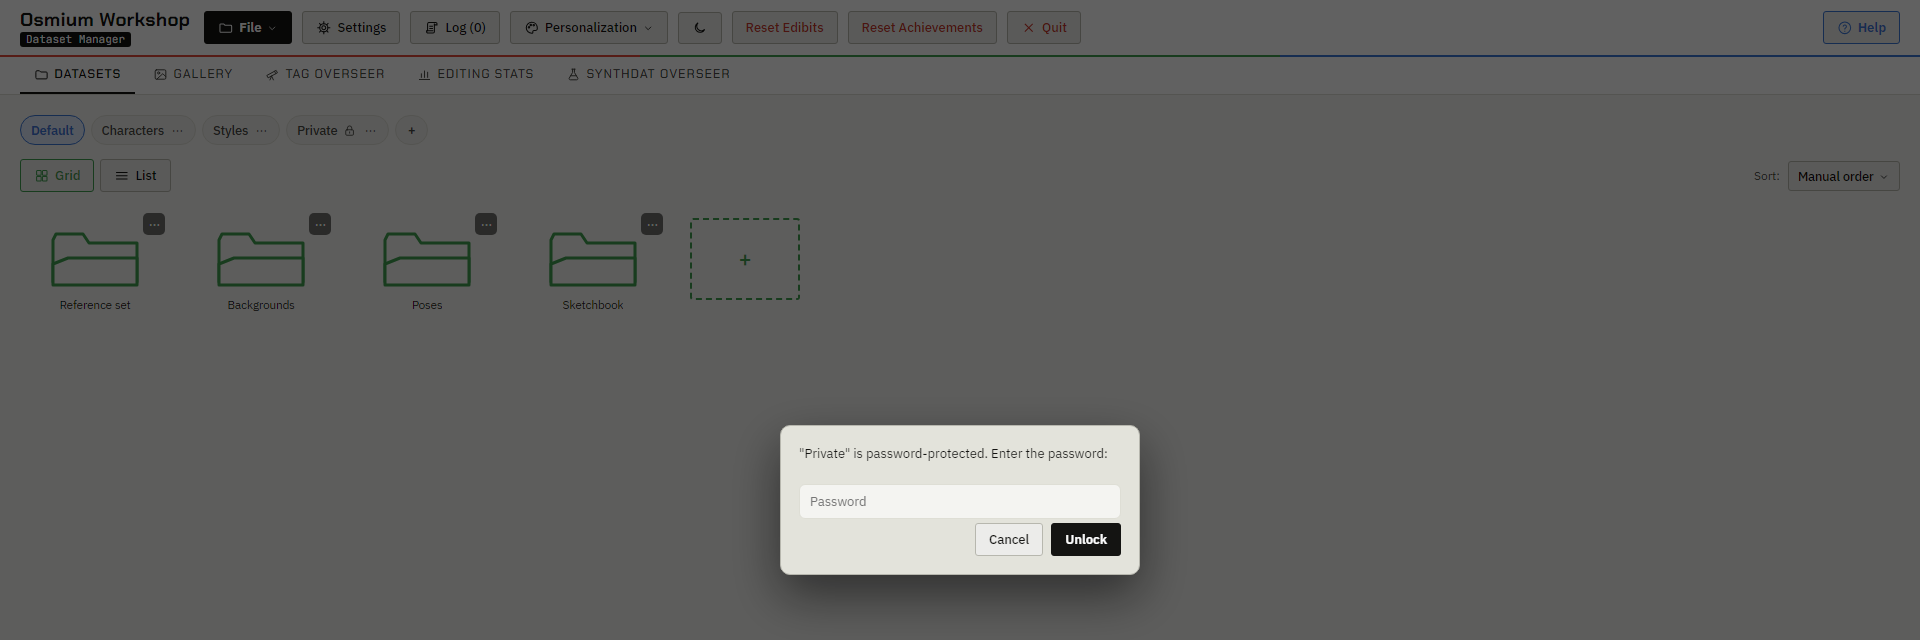Open Reference set folder options menu
1920x640 pixels.
pos(154,224)
